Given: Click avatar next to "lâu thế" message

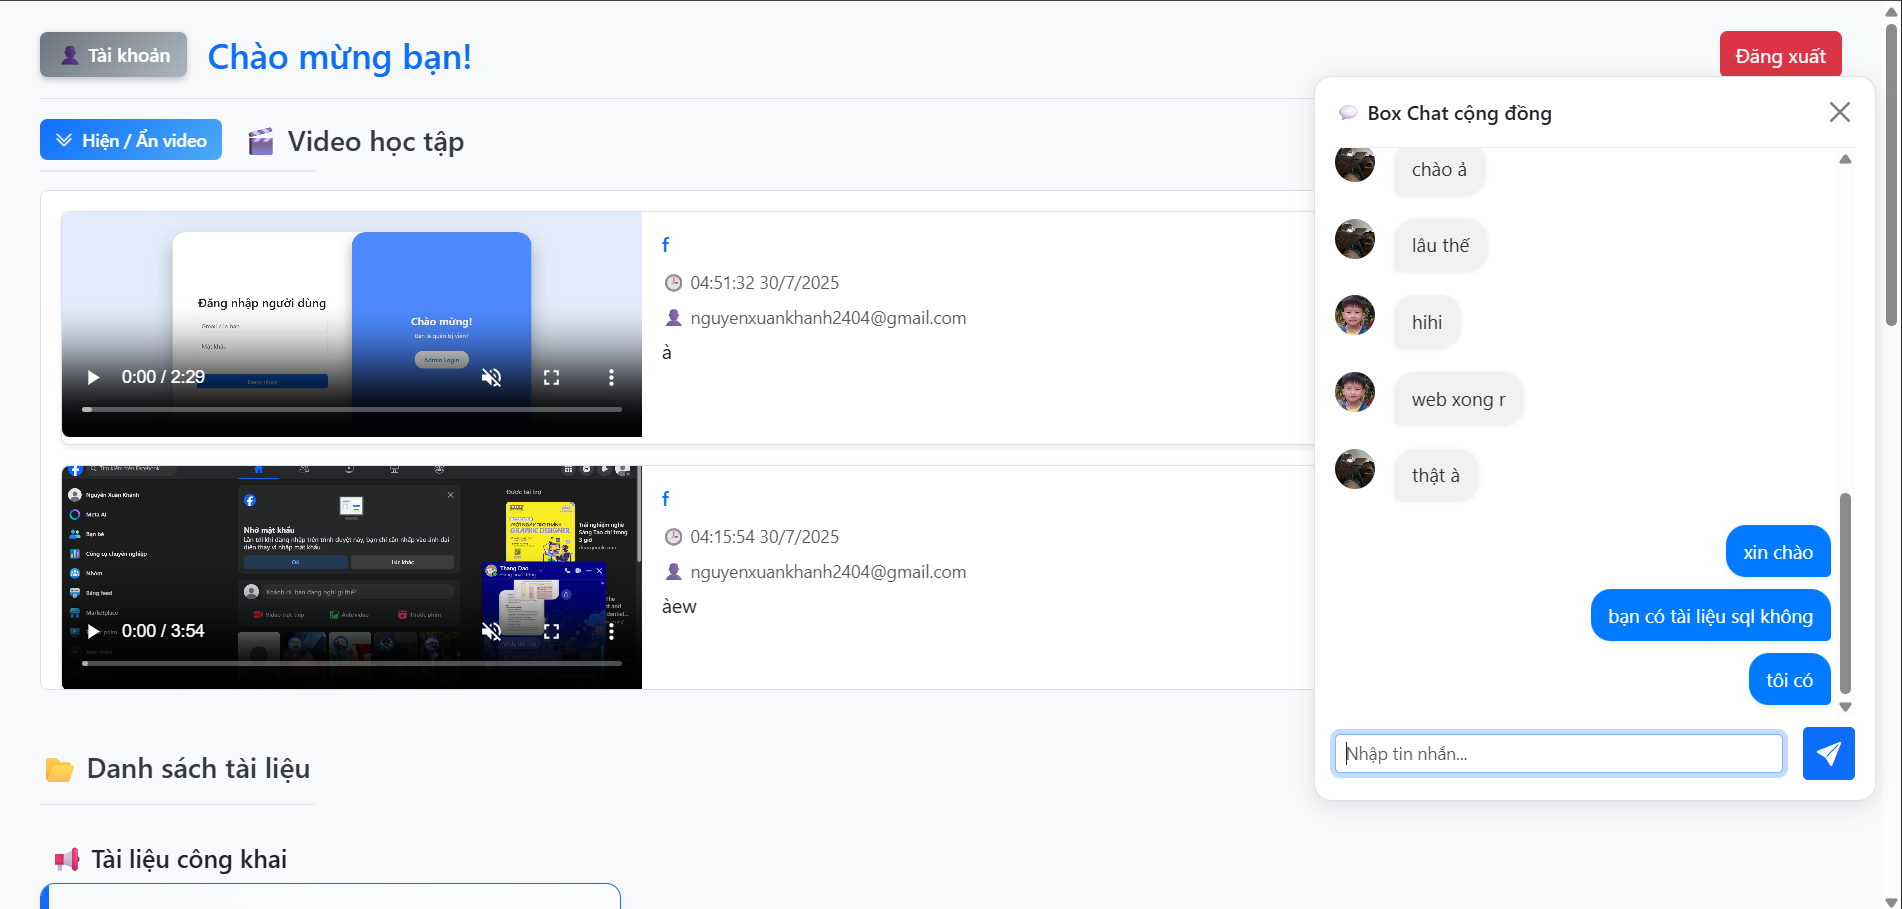Looking at the screenshot, I should pyautogui.click(x=1355, y=239).
